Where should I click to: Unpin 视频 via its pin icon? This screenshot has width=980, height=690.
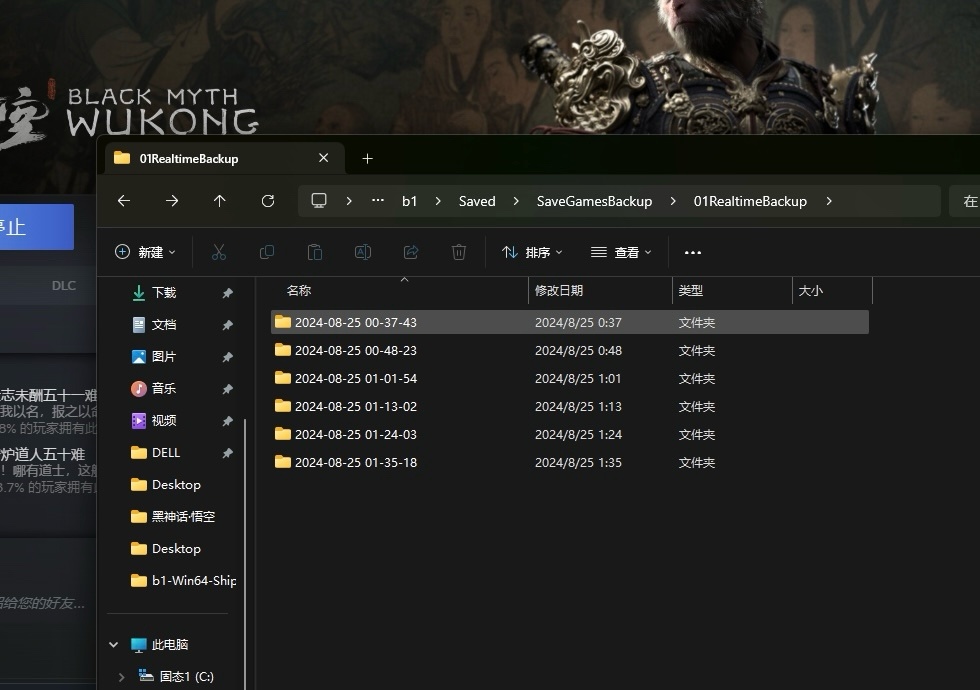point(228,420)
